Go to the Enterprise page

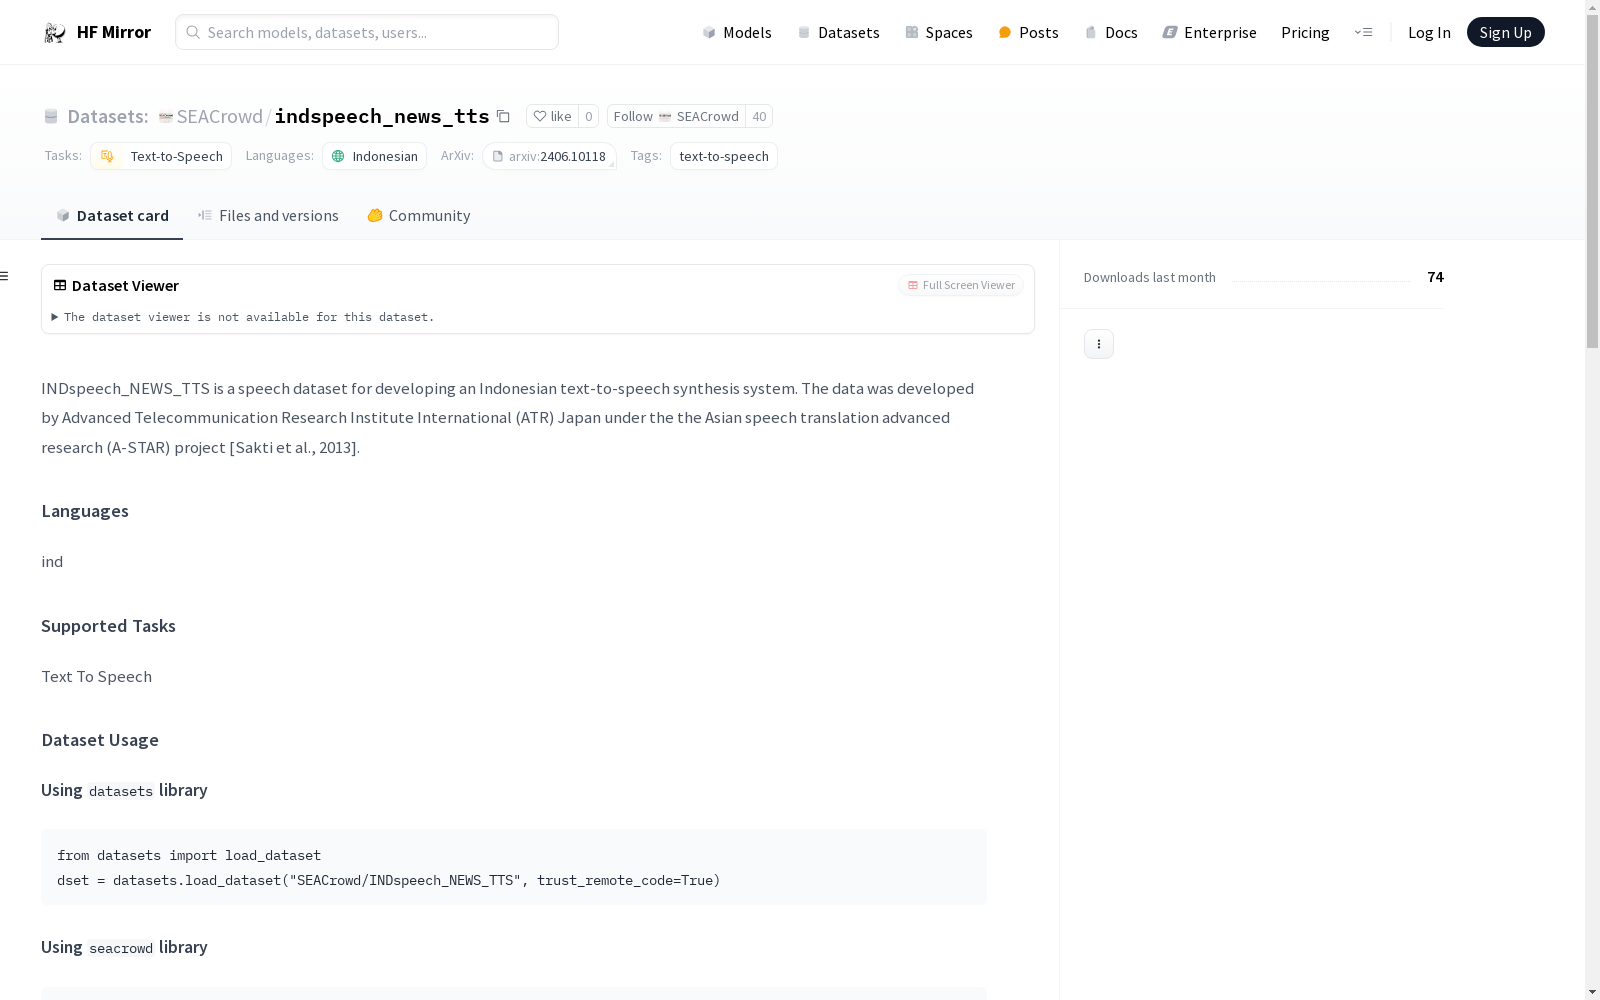[1209, 32]
